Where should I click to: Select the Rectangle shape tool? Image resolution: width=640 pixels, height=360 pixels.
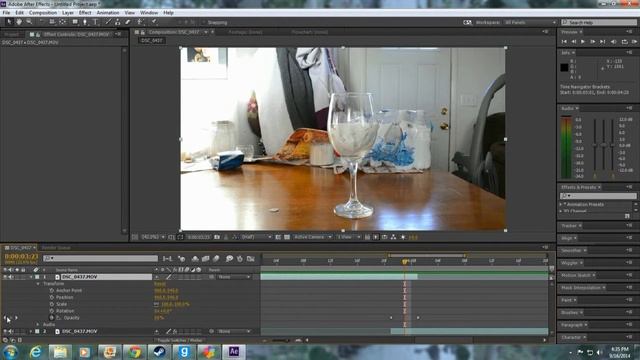(75, 22)
